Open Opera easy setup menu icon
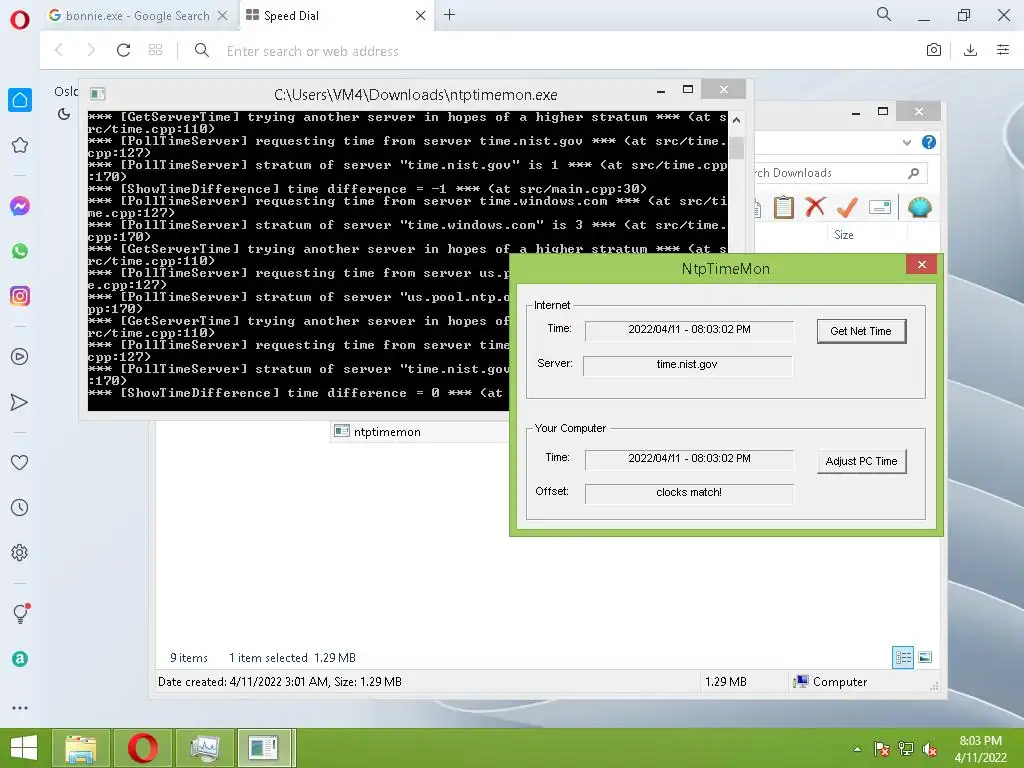The width and height of the screenshot is (1024, 768). point(1003,50)
